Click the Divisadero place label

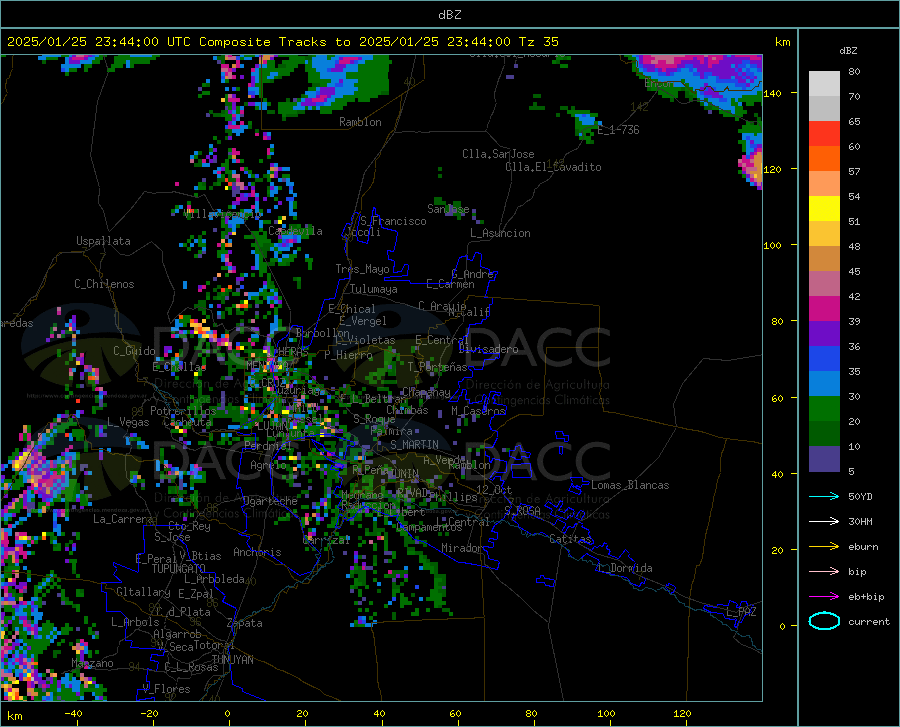(x=488, y=349)
